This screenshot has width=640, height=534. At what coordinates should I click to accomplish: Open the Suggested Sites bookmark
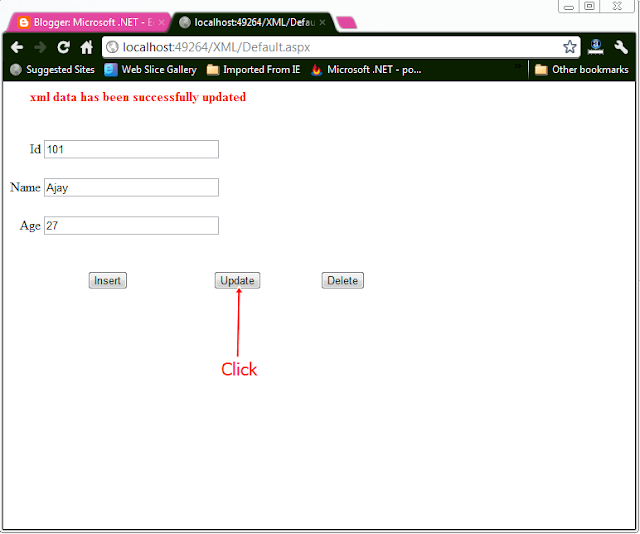point(52,70)
